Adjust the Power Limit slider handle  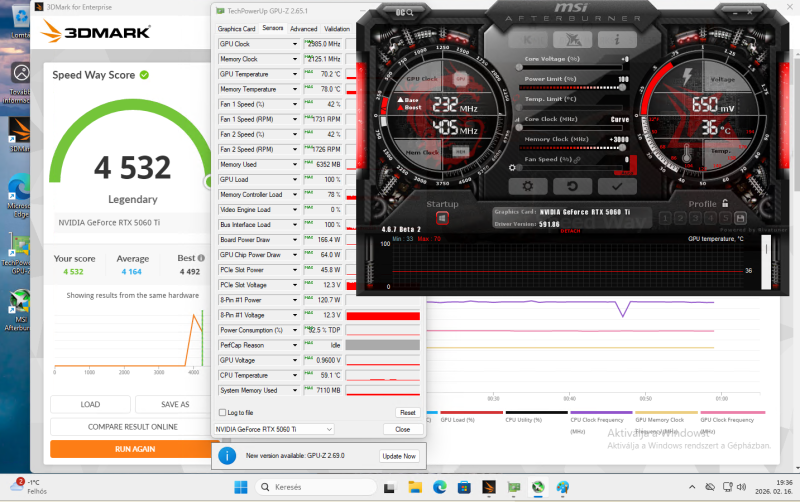pos(622,87)
